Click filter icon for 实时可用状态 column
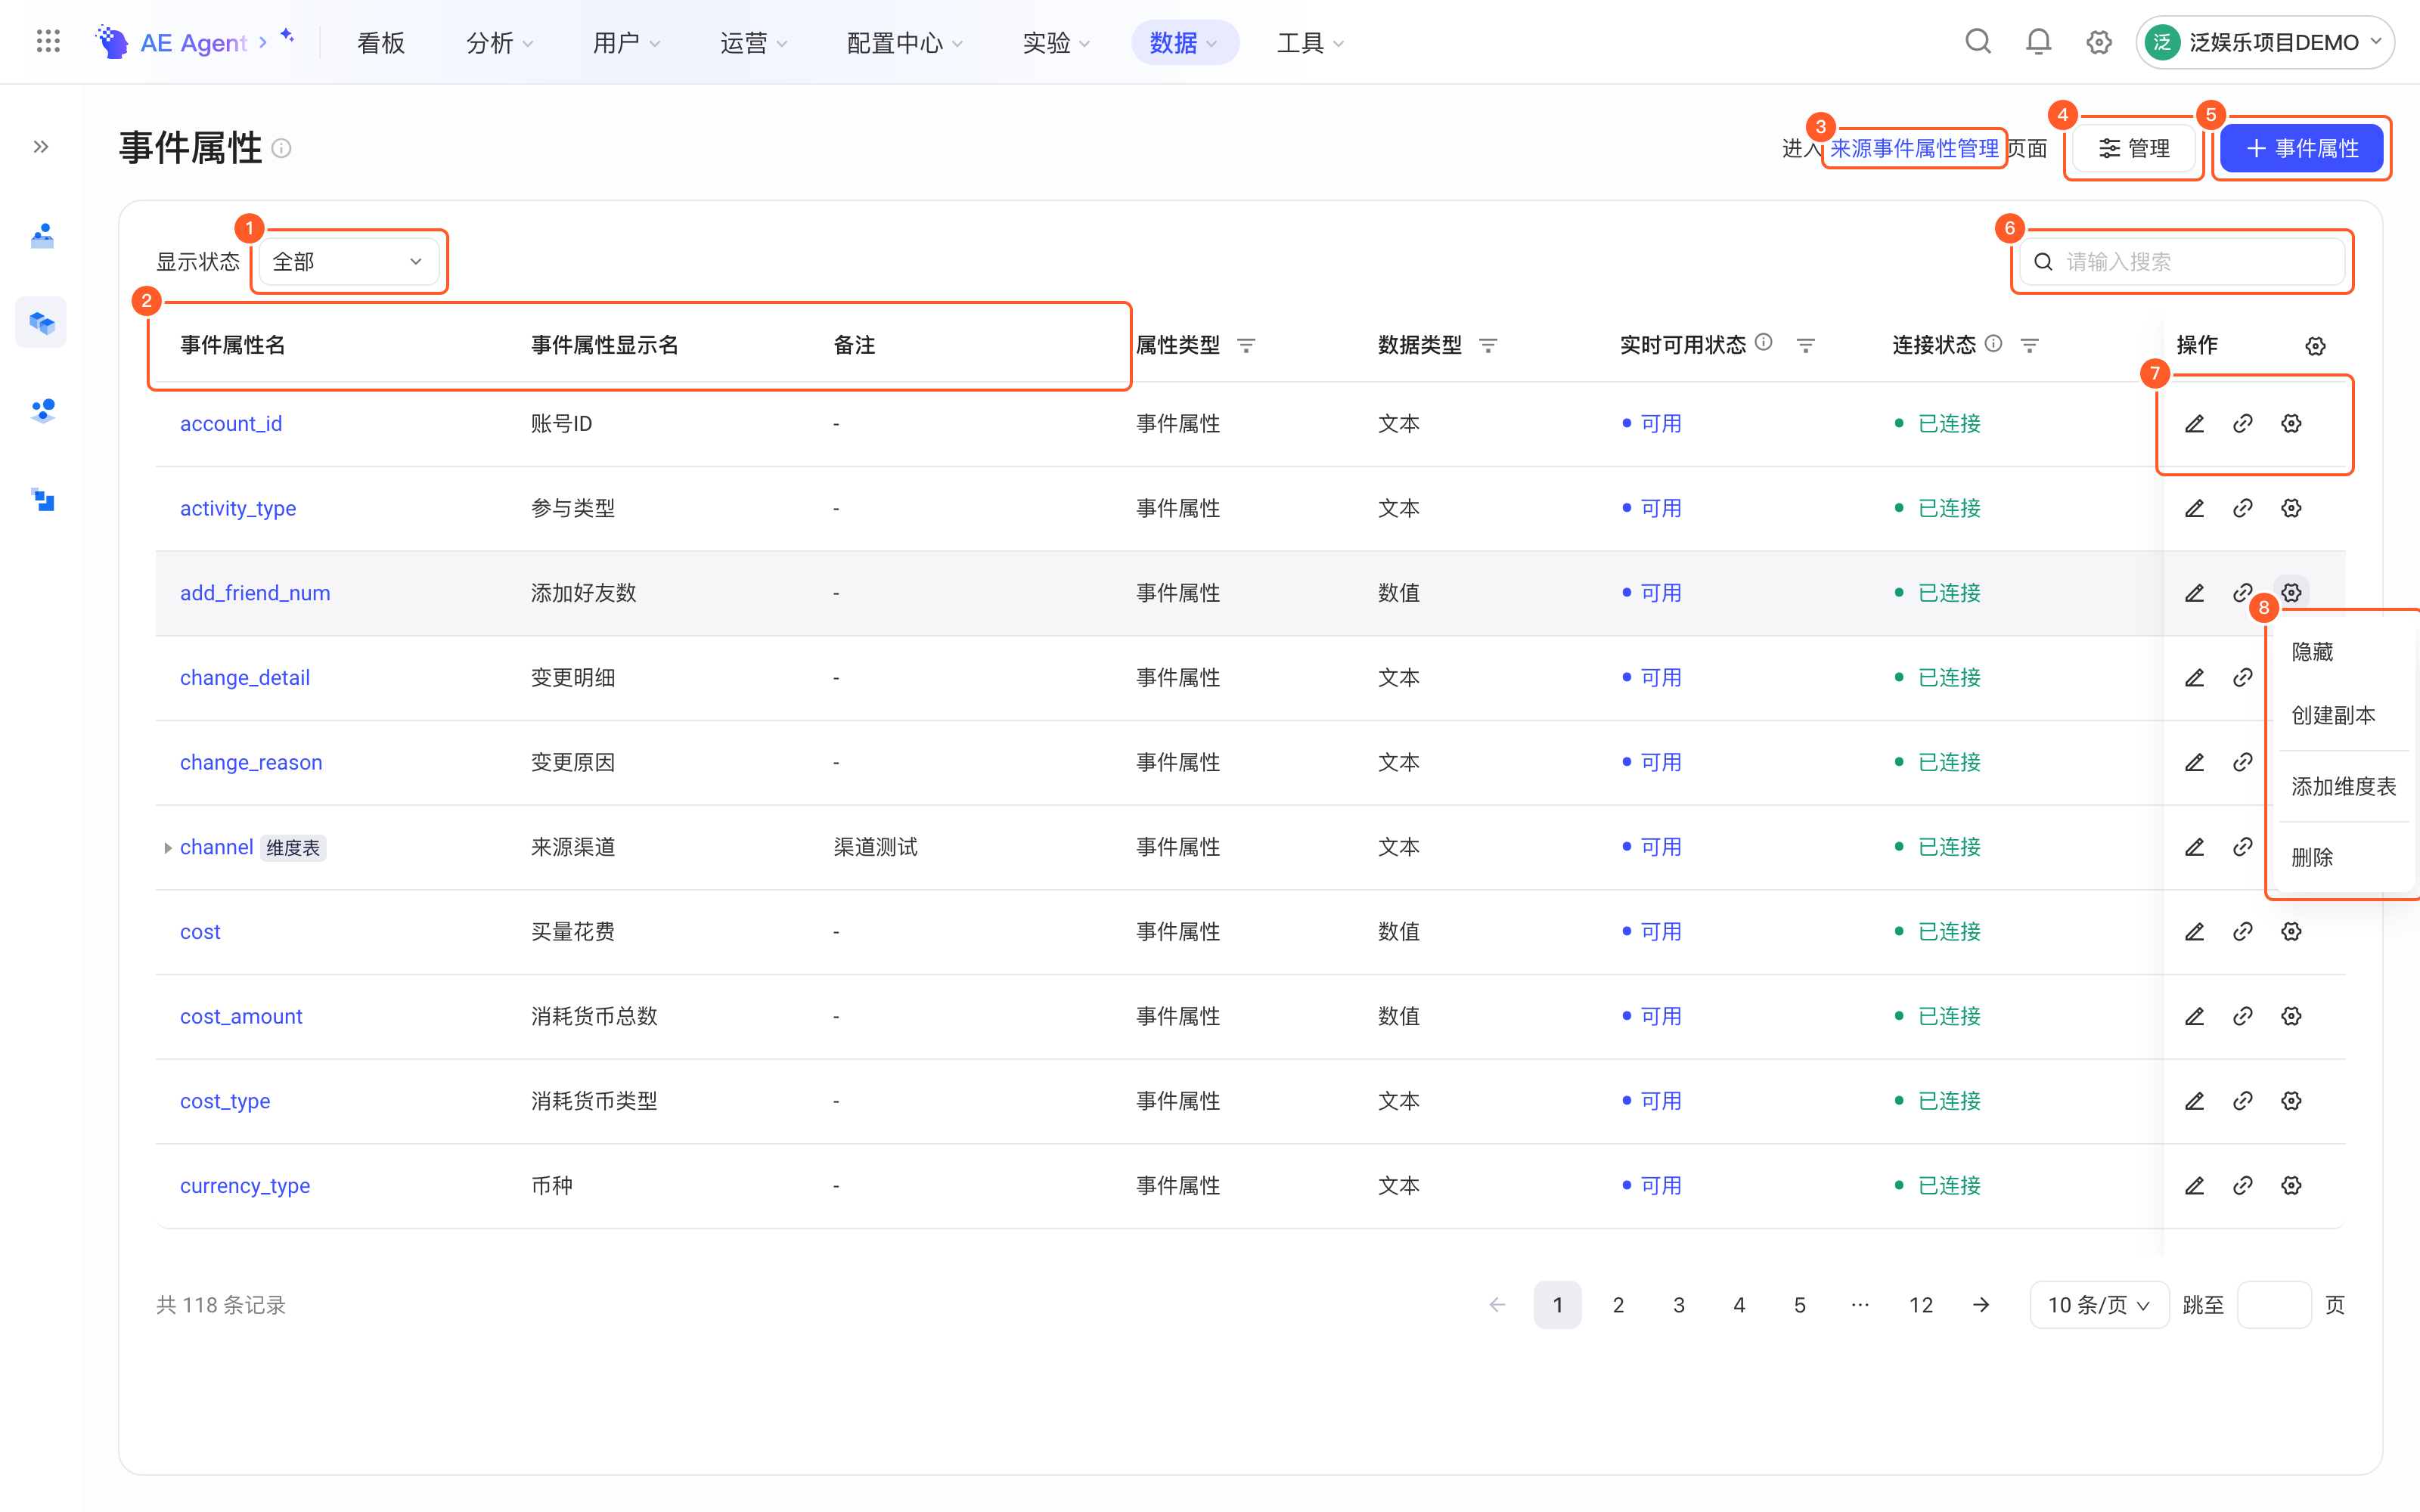Image resolution: width=2420 pixels, height=1512 pixels. pyautogui.click(x=1806, y=346)
